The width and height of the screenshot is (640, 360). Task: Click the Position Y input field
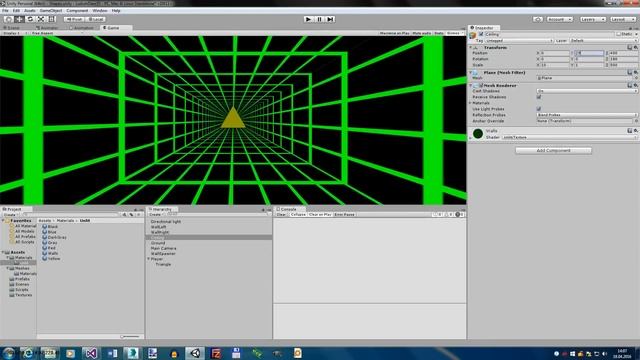coord(589,53)
